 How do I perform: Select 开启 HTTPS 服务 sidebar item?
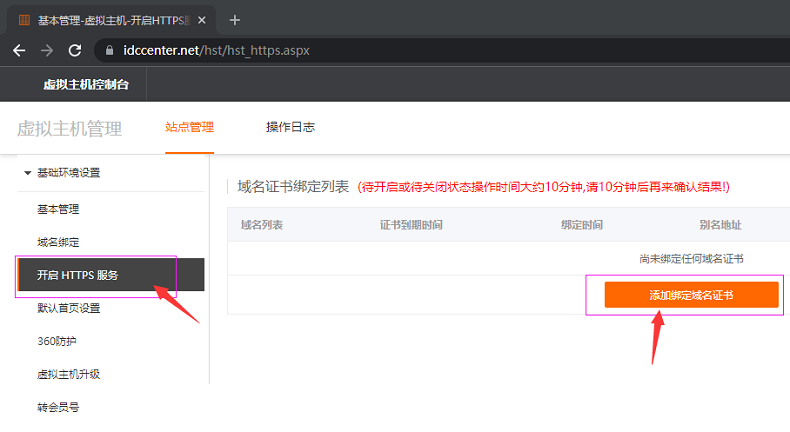click(78, 275)
